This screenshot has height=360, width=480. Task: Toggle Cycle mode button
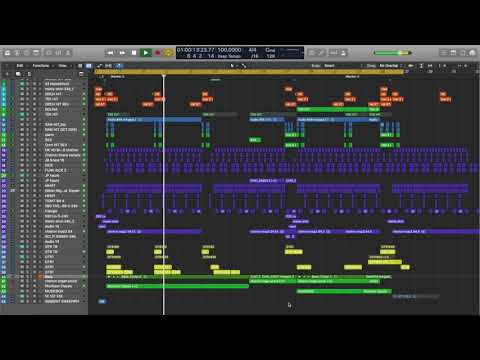tap(168, 53)
